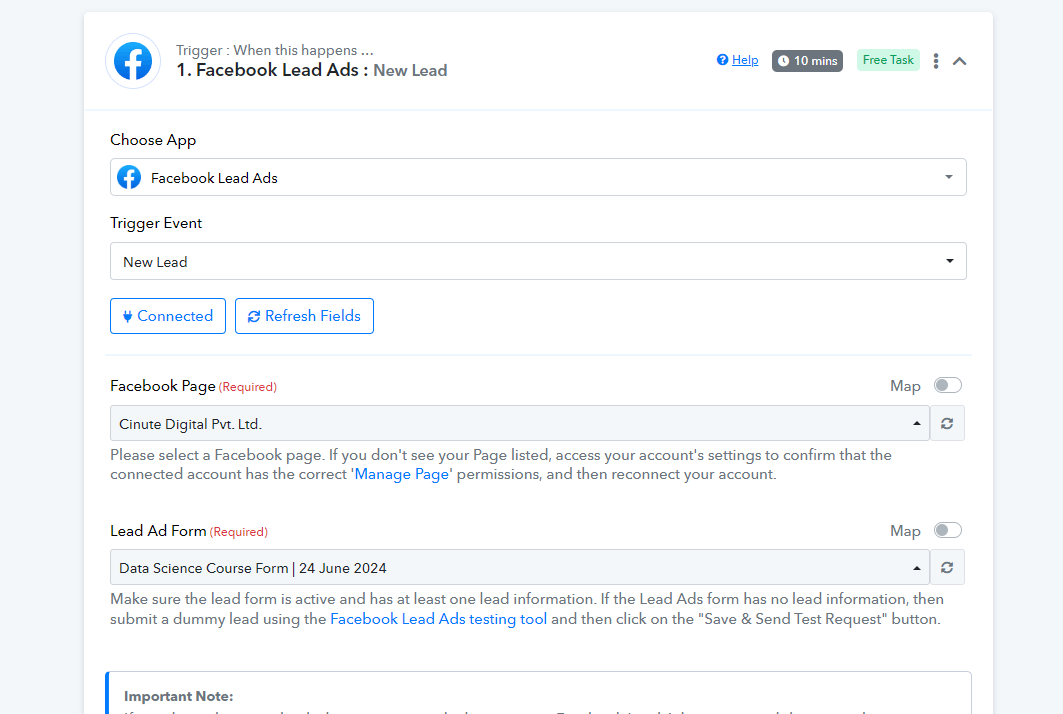Click the 'Trigger : When this happens ...' text
1063x714 pixels.
coord(275,50)
